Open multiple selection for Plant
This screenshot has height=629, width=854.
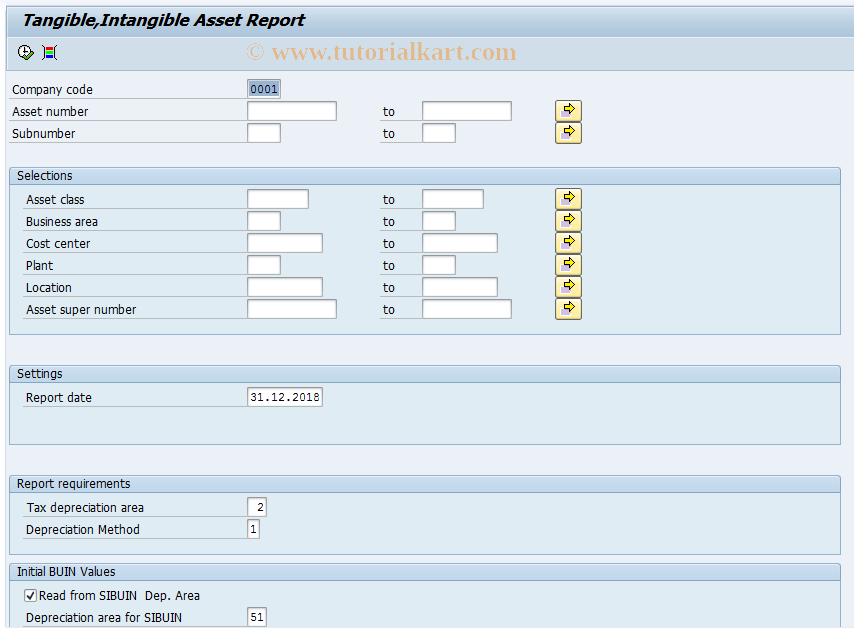(x=567, y=264)
